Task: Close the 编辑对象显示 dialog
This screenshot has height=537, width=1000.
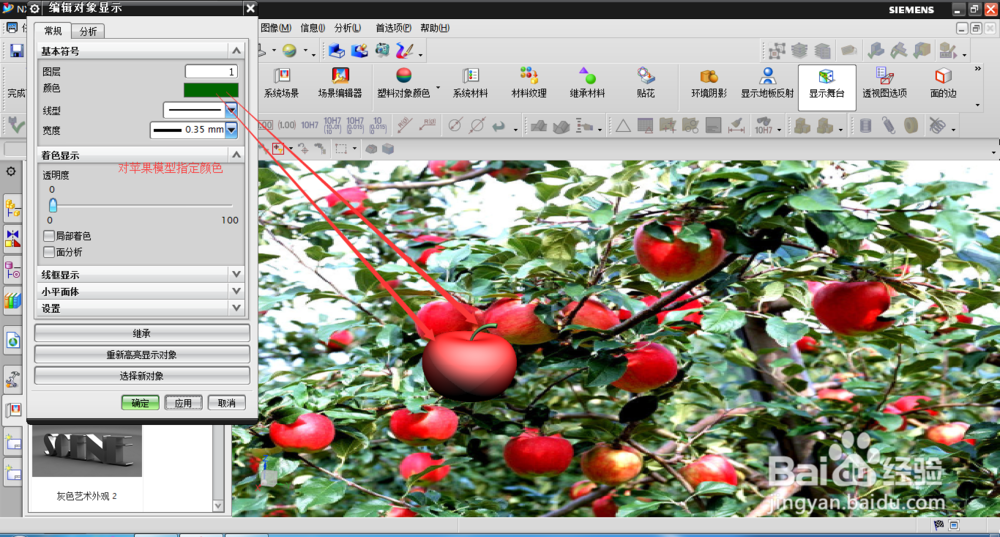Action: click(x=251, y=8)
